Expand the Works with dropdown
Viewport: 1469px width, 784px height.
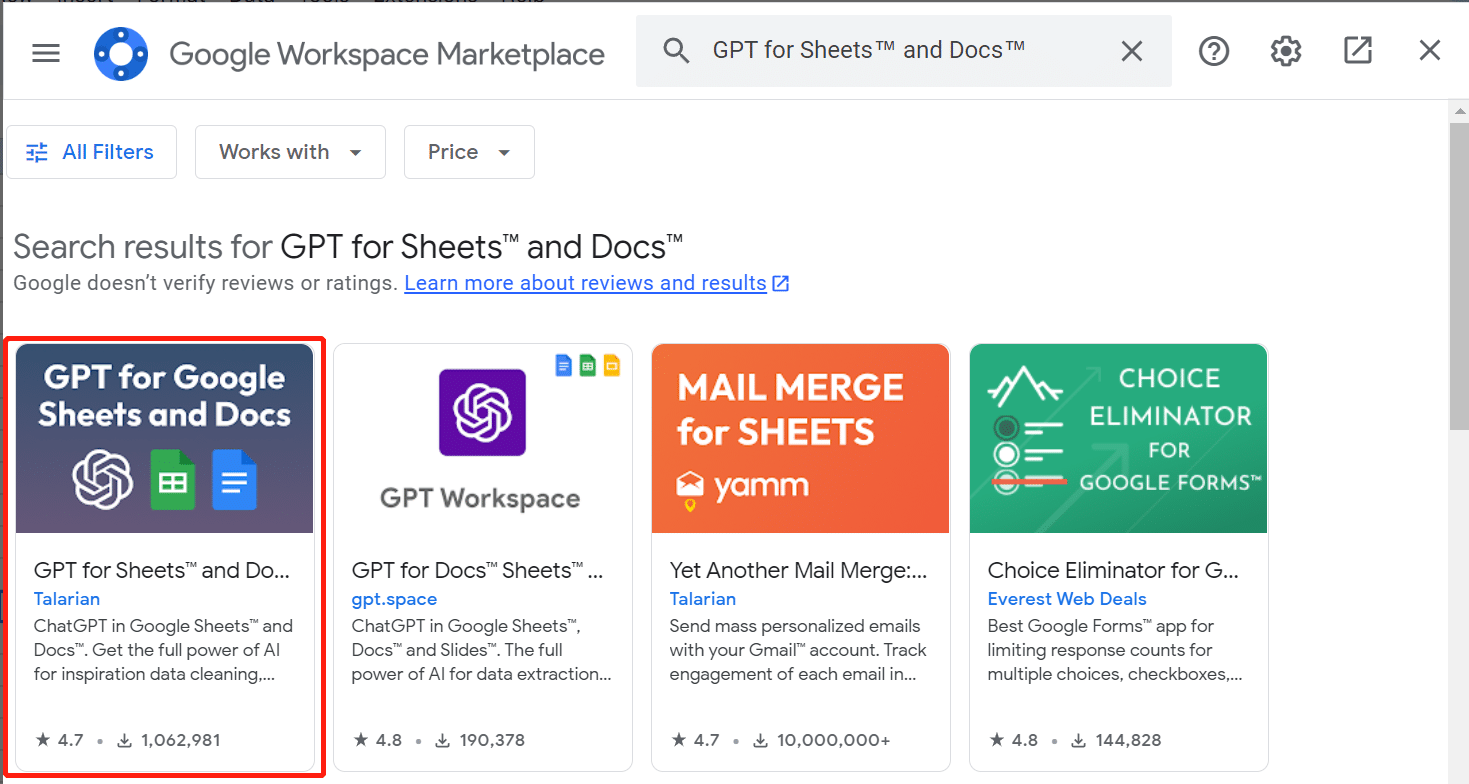pyautogui.click(x=290, y=152)
